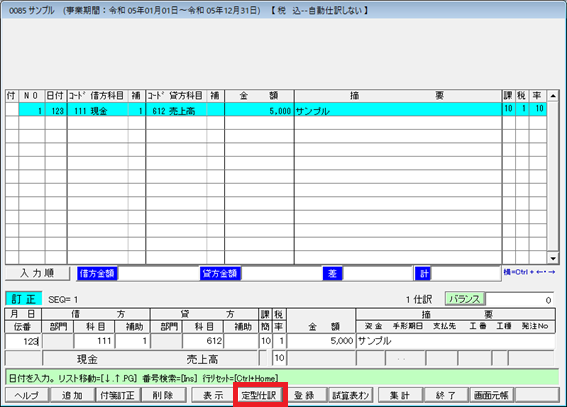Toggle the 入力順 sort button
Viewport: 567px width, 407px height.
coord(37,273)
